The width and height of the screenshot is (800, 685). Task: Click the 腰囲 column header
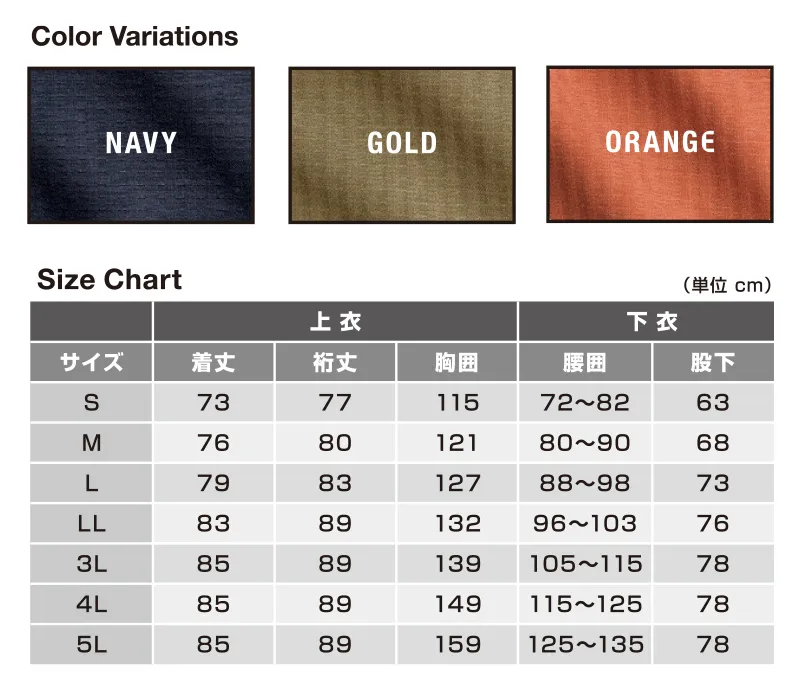pos(585,362)
